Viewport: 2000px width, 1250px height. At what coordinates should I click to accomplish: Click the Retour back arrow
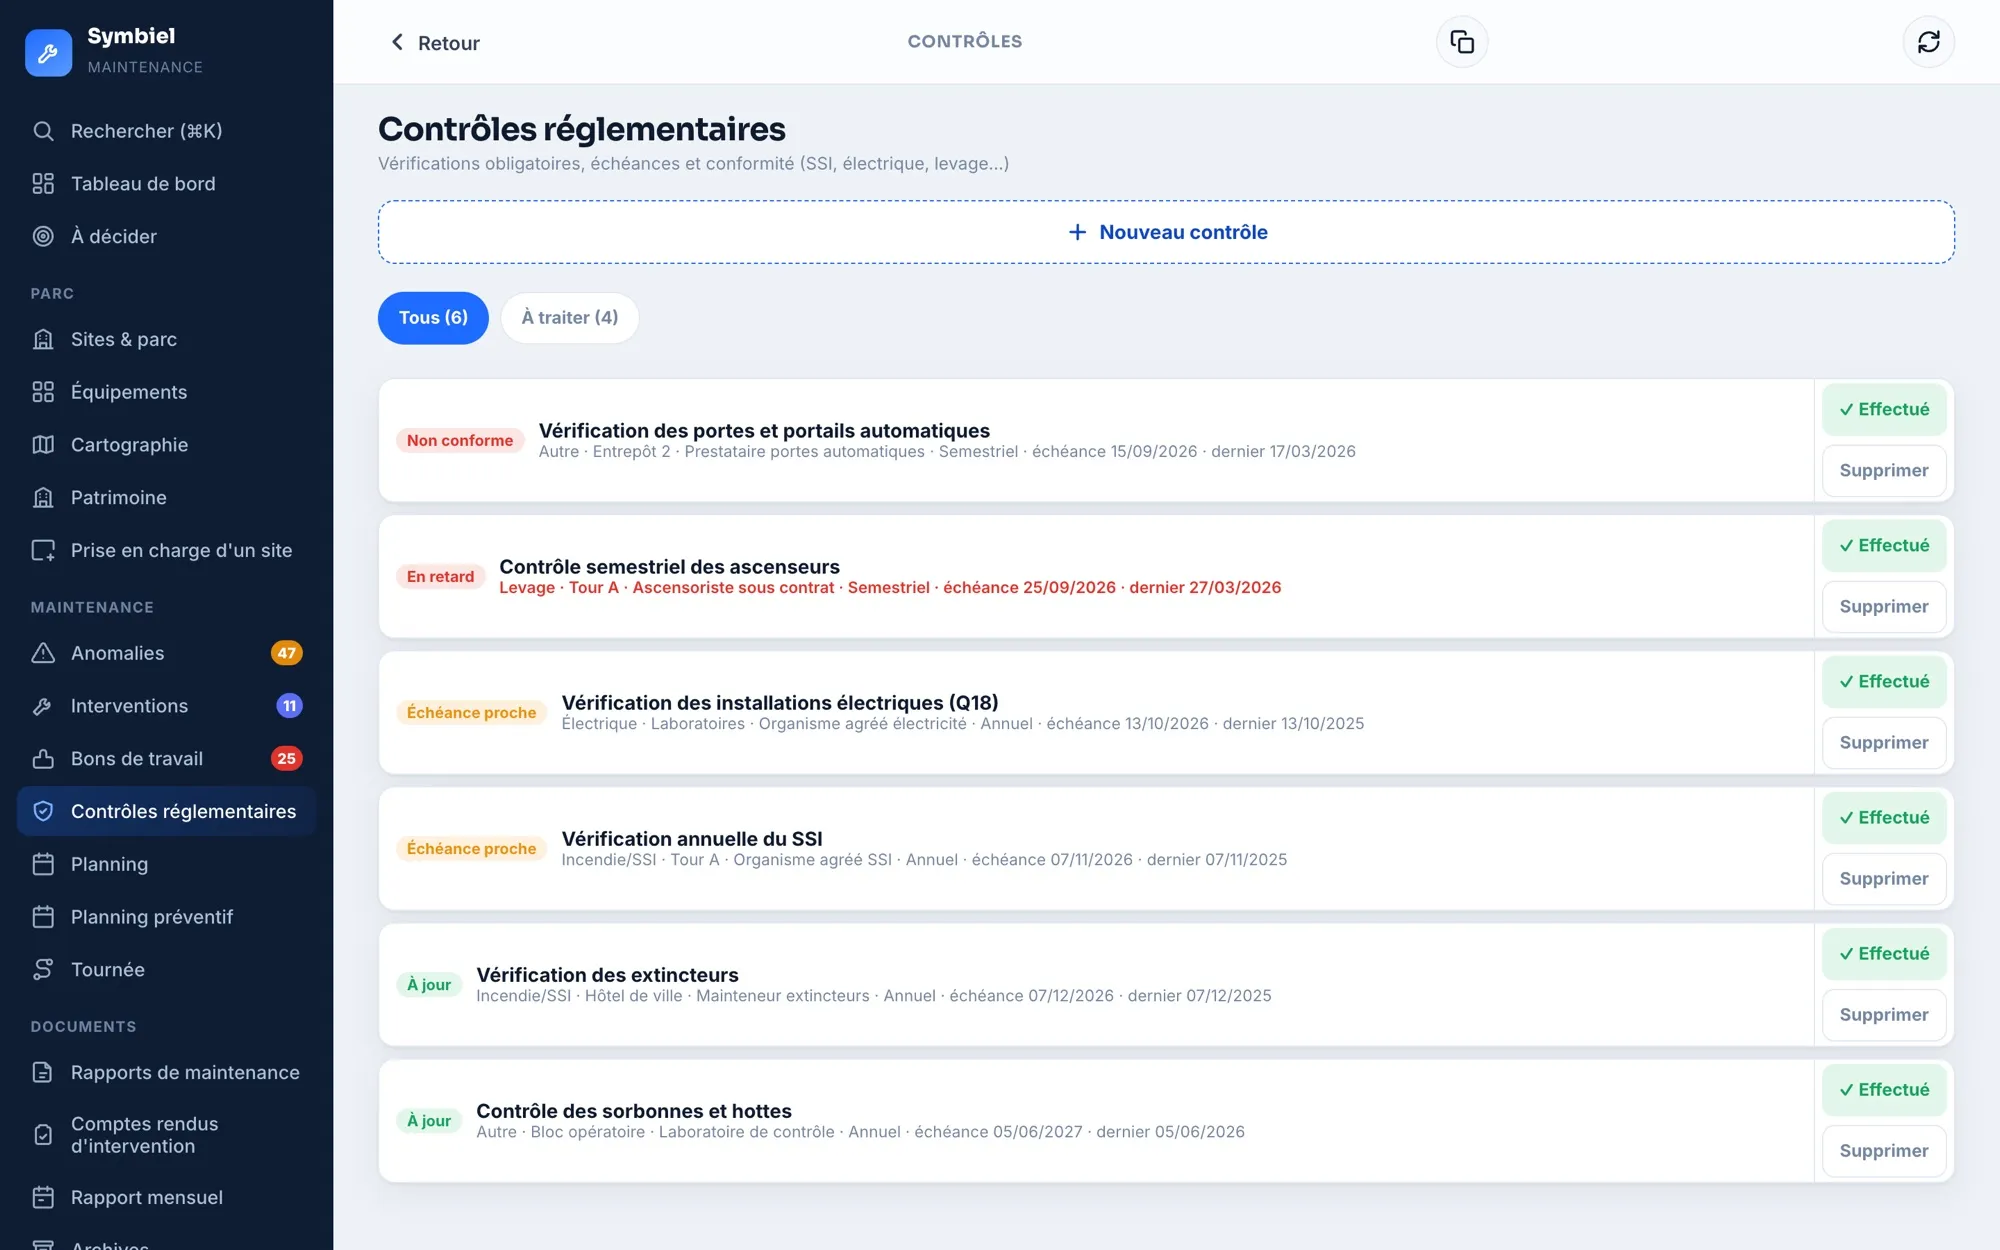[x=397, y=42]
